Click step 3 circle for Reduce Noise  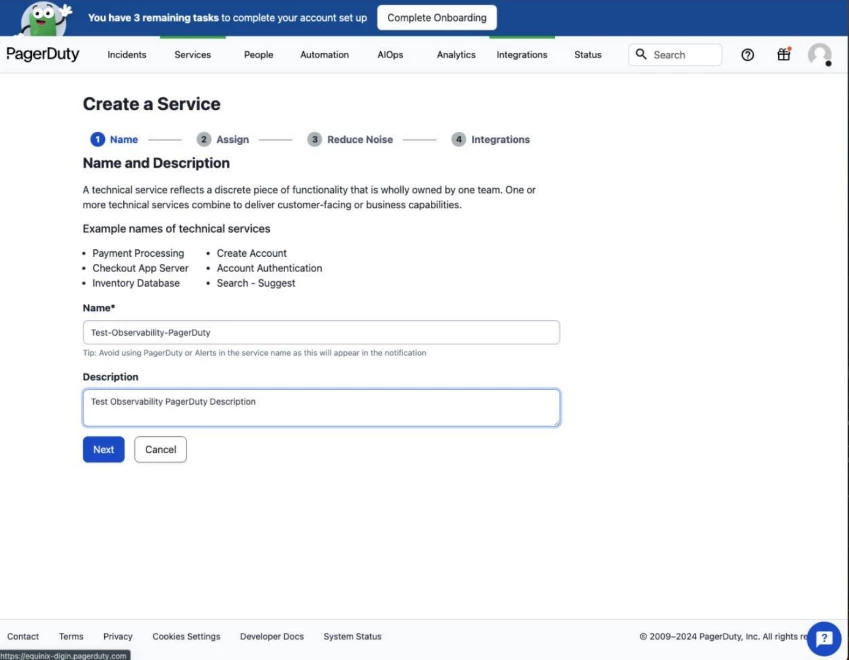[x=315, y=139]
